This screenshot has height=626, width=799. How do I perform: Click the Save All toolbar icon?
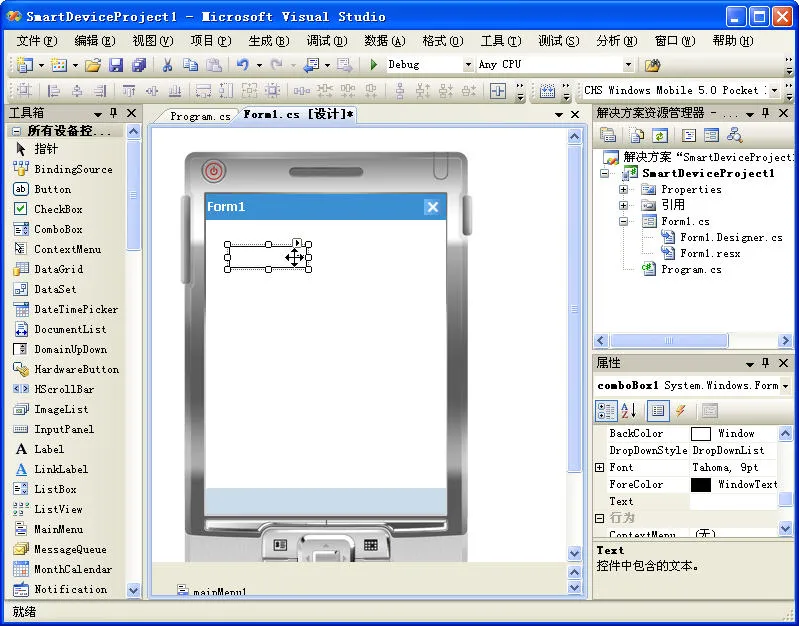tap(139, 65)
